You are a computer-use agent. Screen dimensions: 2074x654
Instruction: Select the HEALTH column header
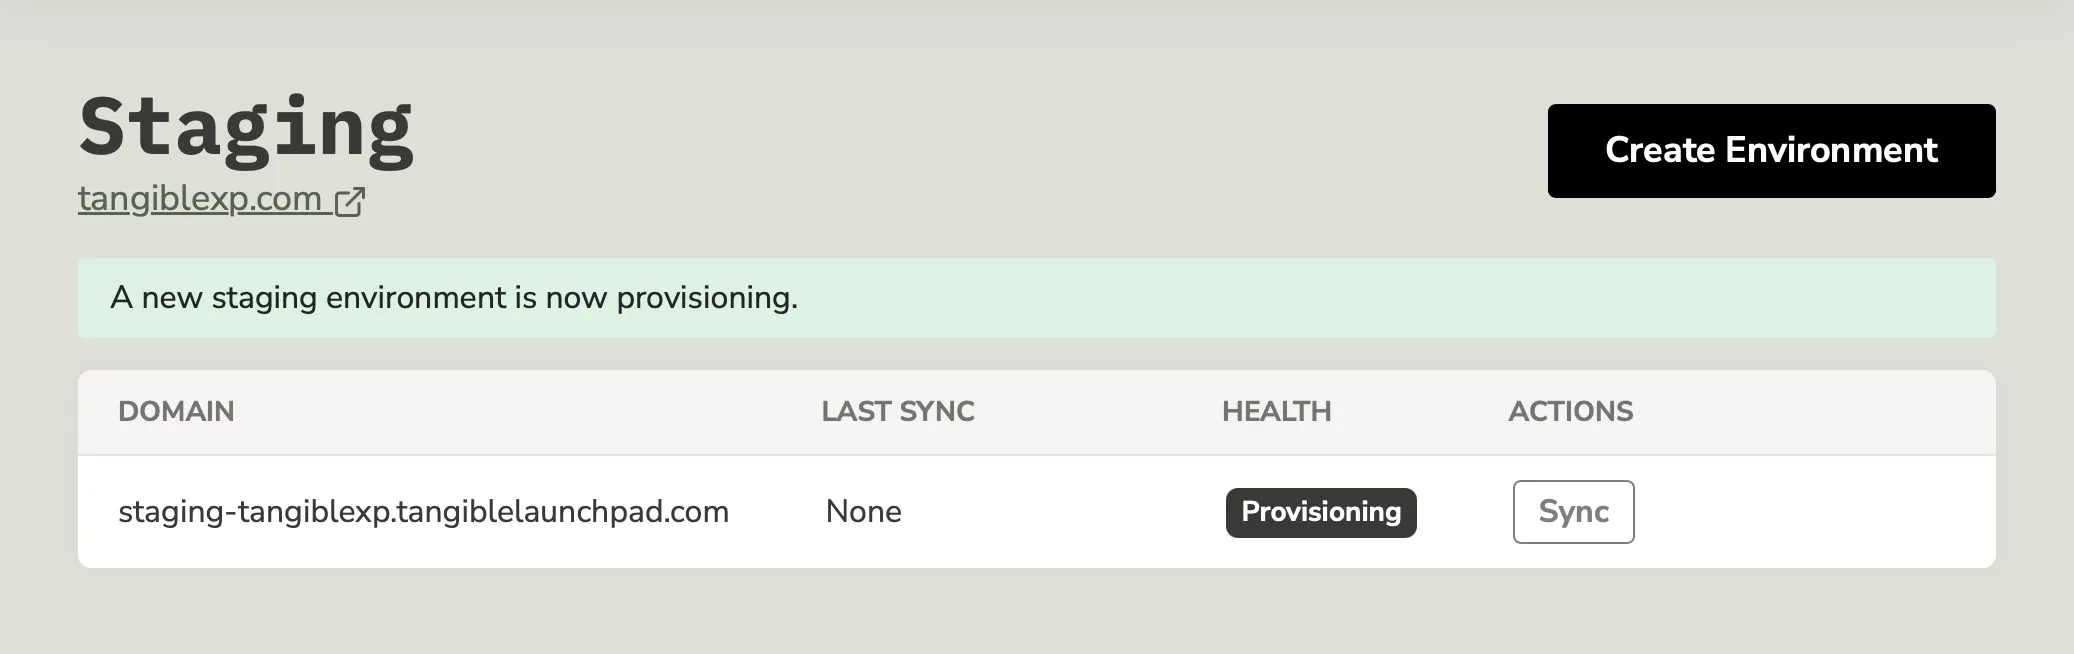click(1276, 411)
